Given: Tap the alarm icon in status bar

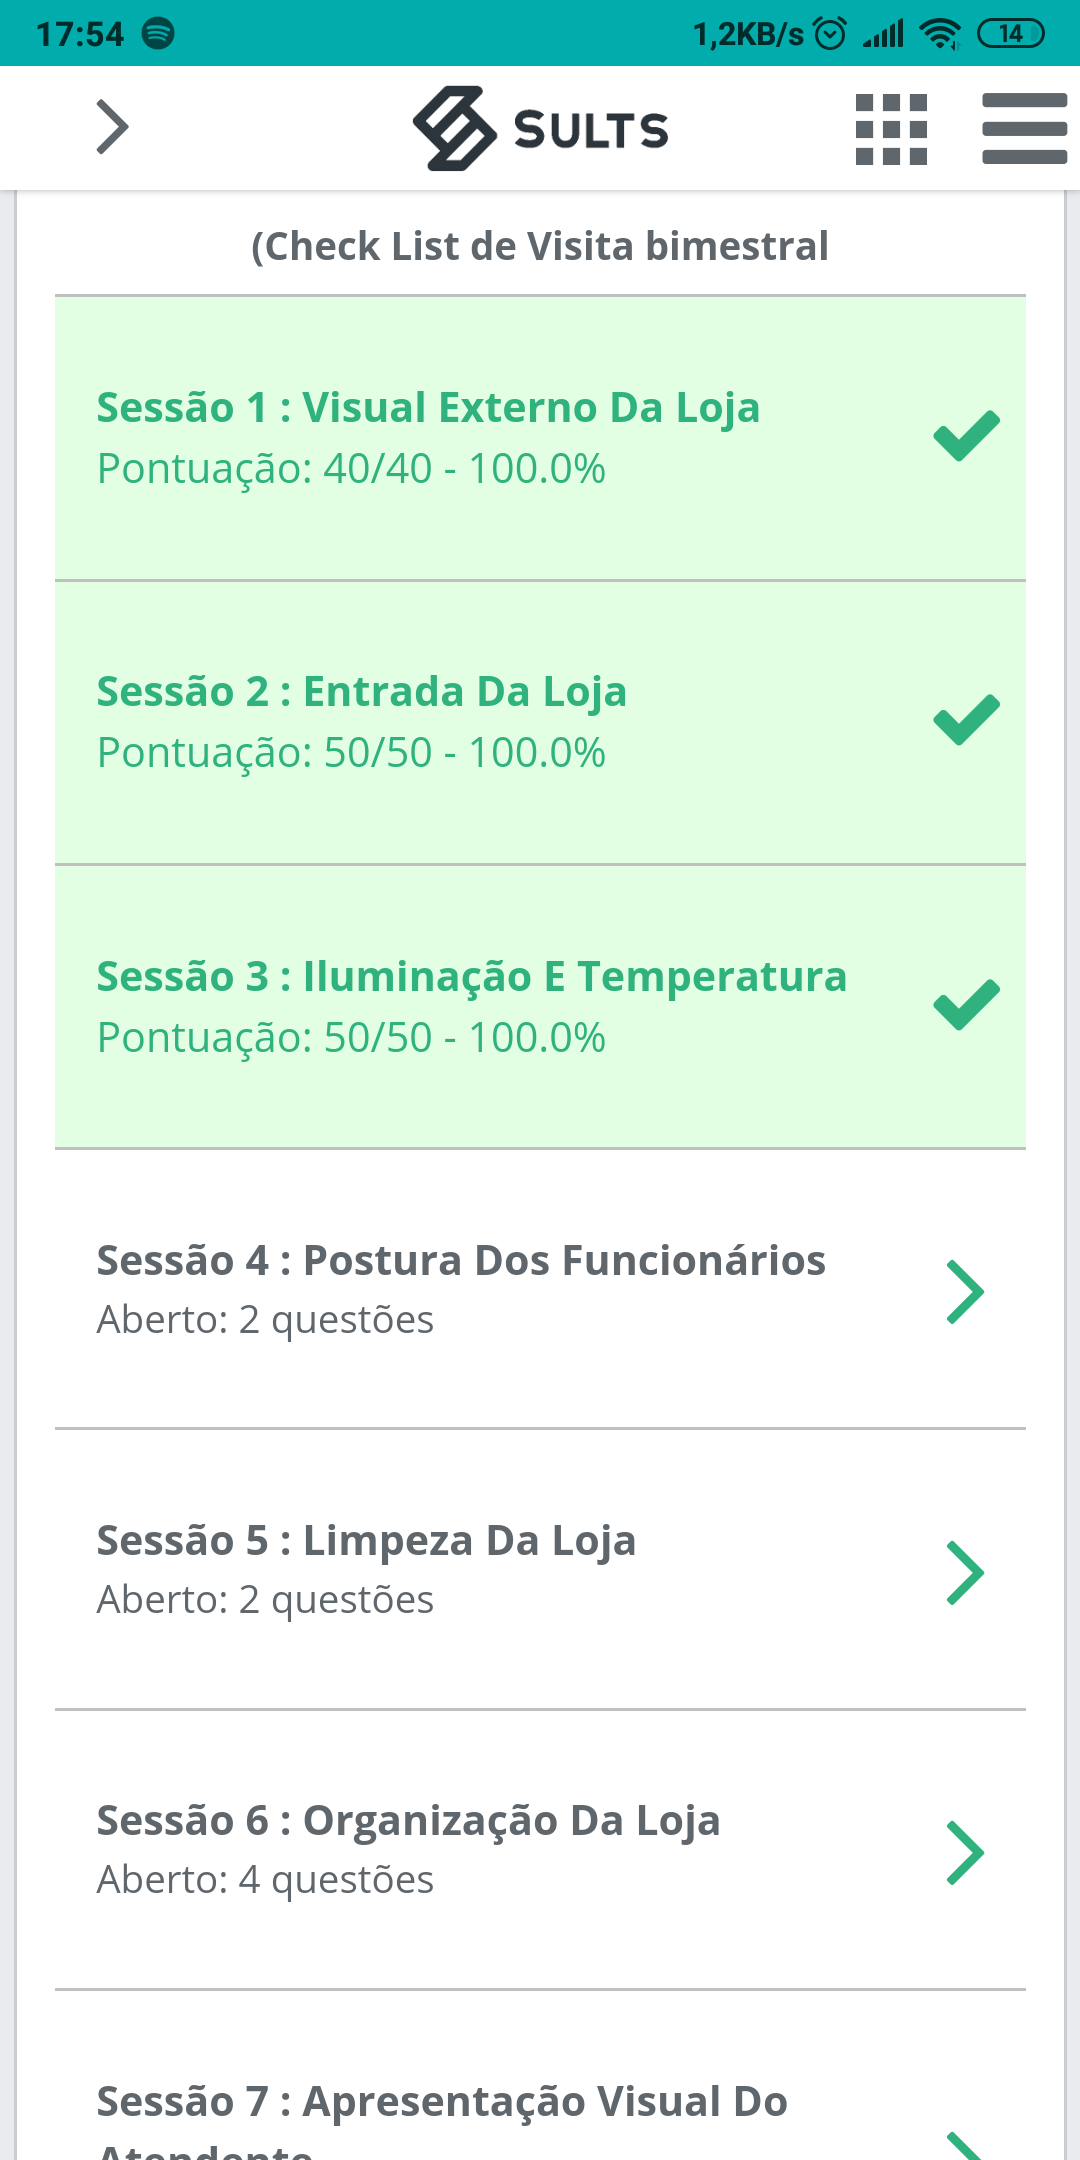Looking at the screenshot, I should click(830, 33).
